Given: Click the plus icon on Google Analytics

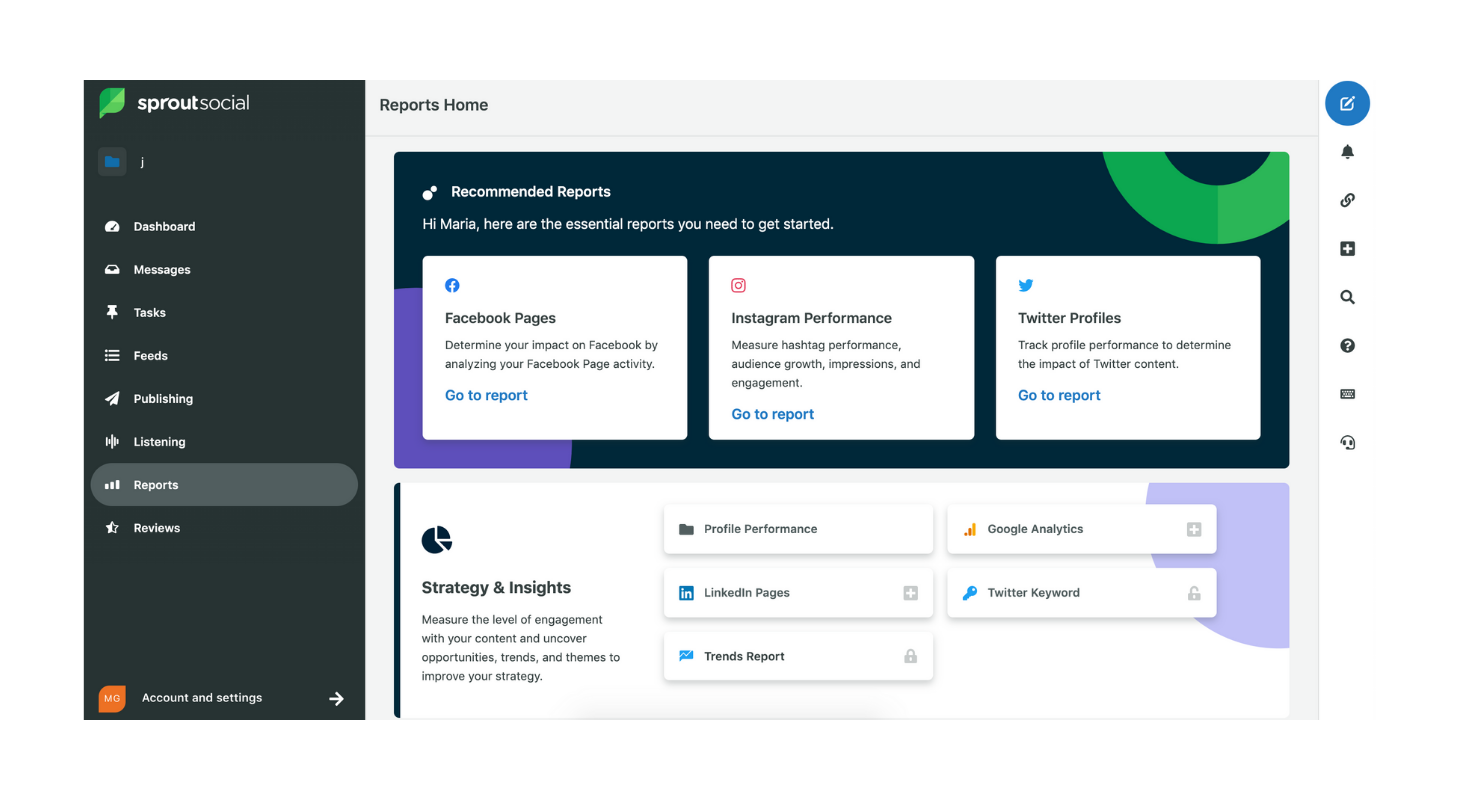Looking at the screenshot, I should point(1194,529).
